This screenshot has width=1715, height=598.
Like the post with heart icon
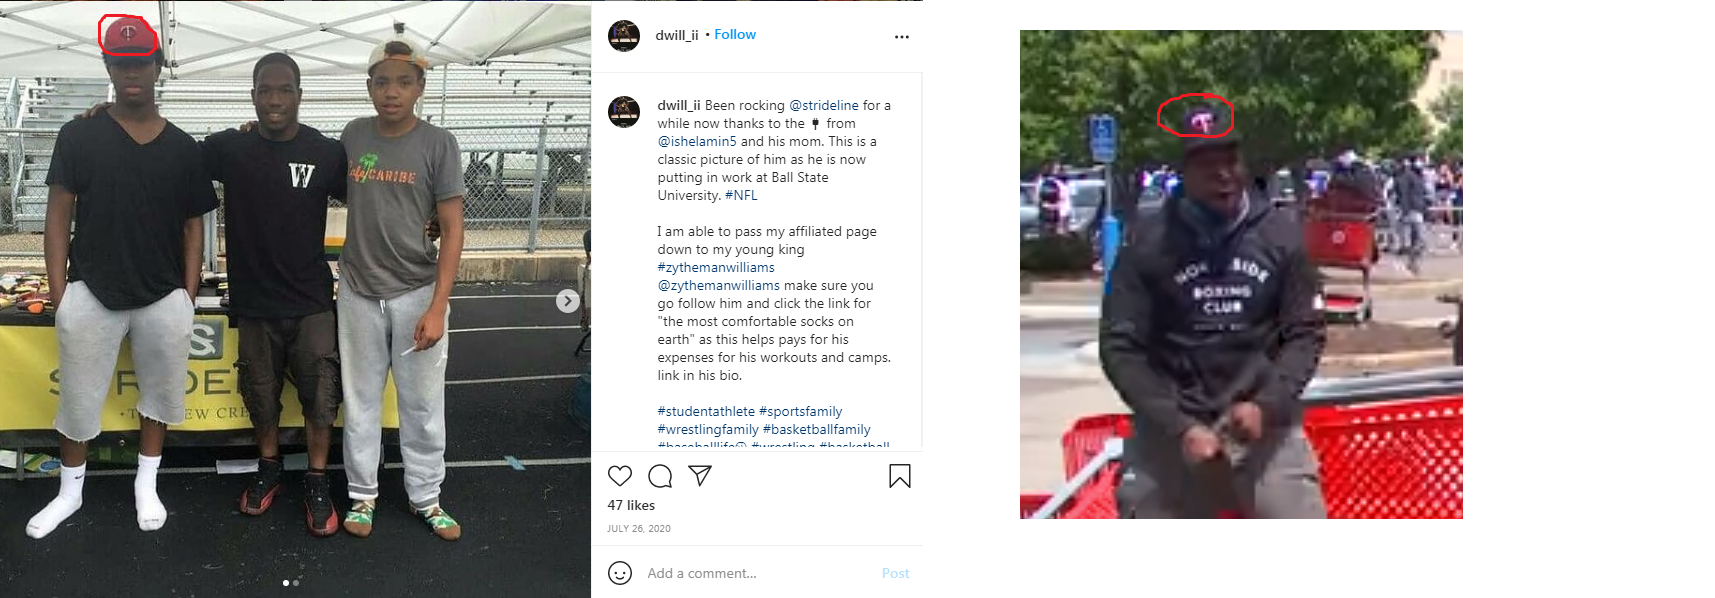tap(620, 476)
